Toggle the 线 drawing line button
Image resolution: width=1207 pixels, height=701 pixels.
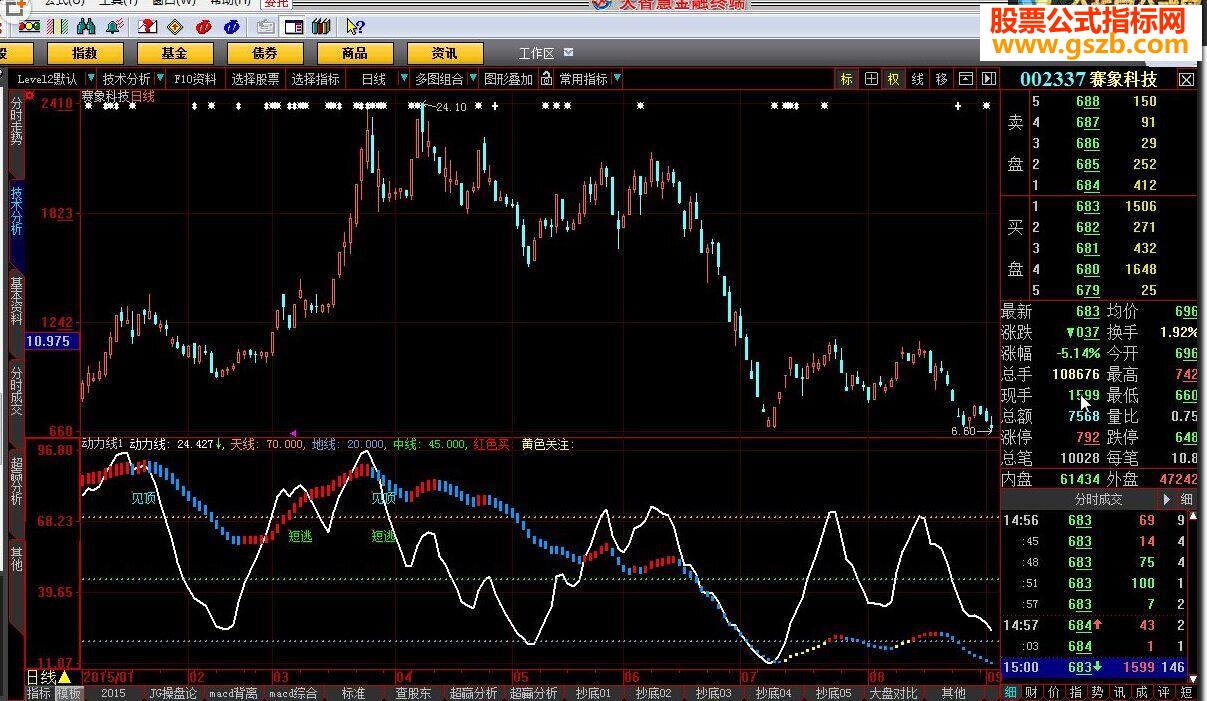pos(917,79)
